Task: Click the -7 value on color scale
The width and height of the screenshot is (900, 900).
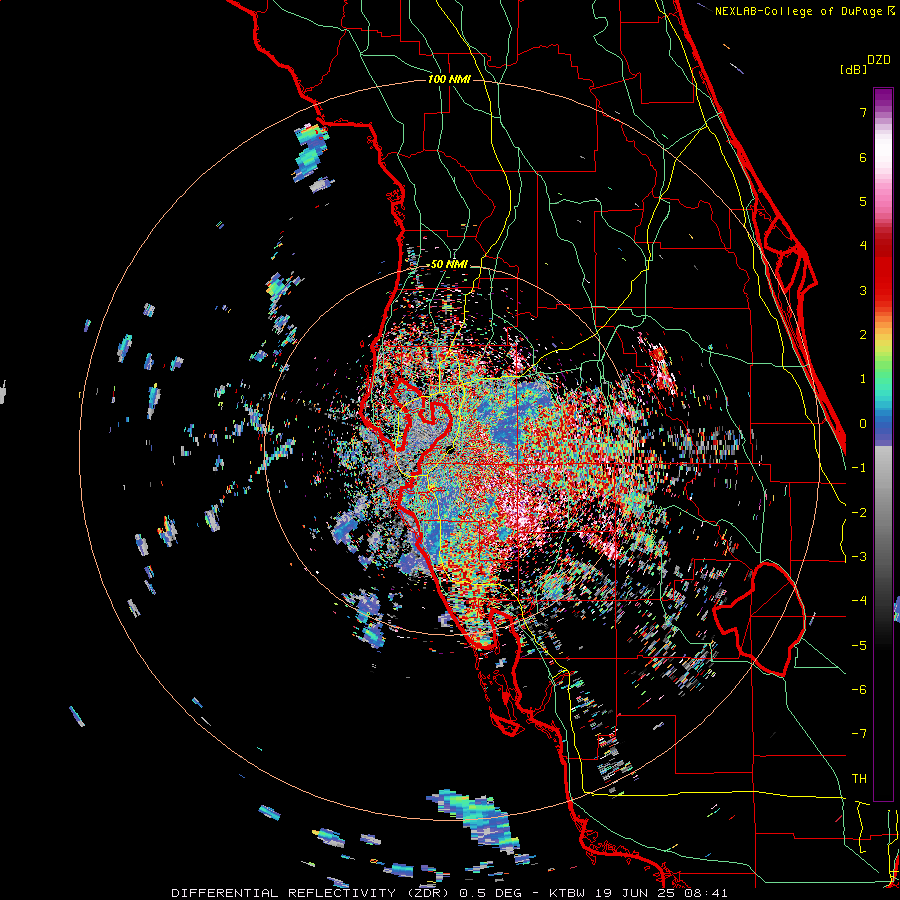Action: [x=859, y=734]
